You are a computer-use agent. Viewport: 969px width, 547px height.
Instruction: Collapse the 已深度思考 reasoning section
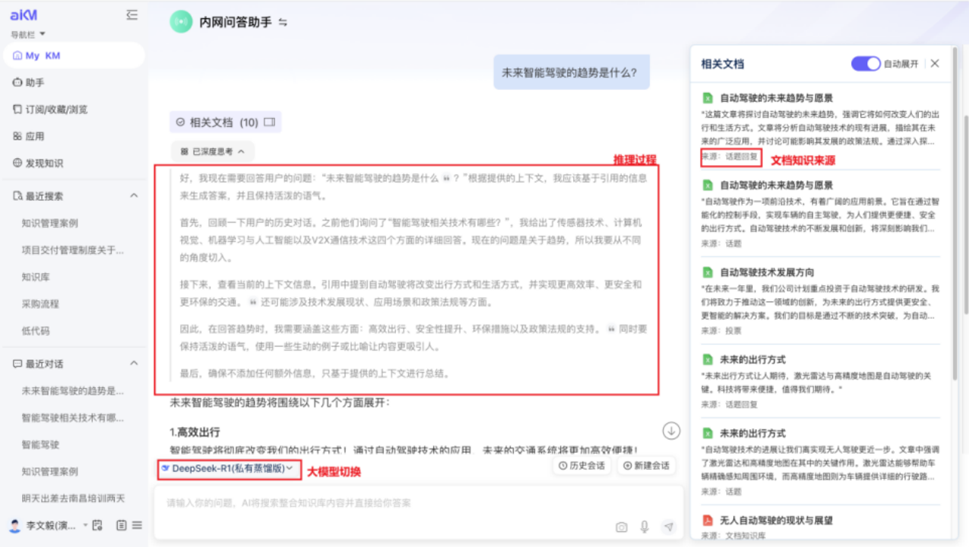pyautogui.click(x=212, y=152)
